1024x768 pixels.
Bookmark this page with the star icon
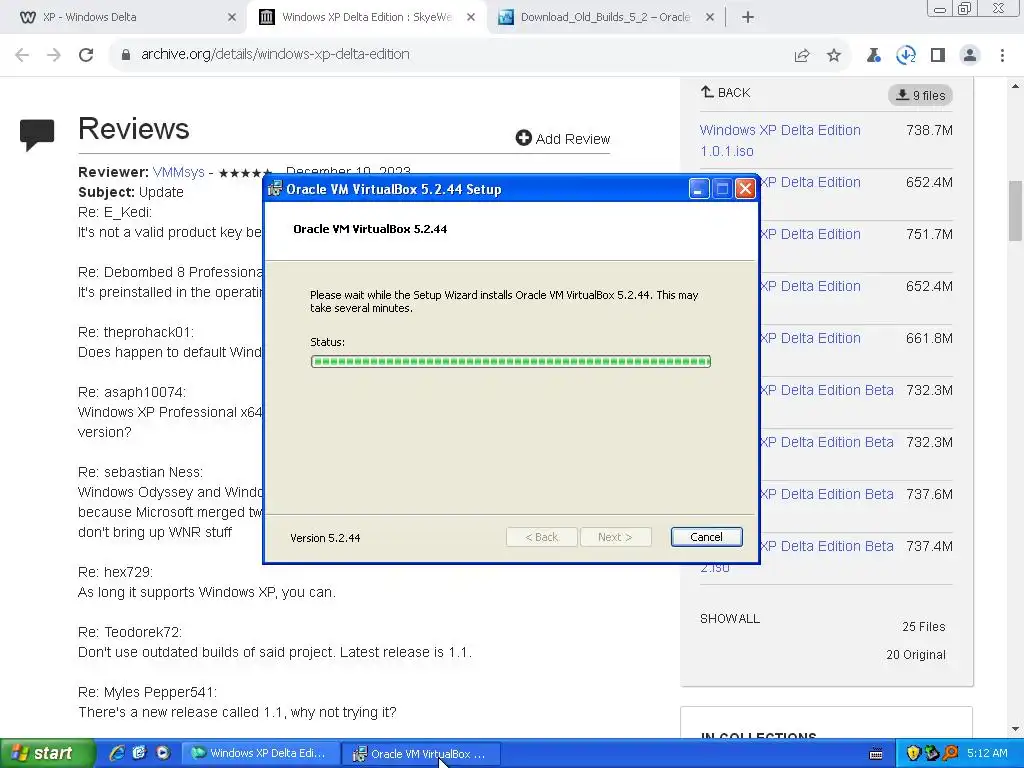(834, 56)
